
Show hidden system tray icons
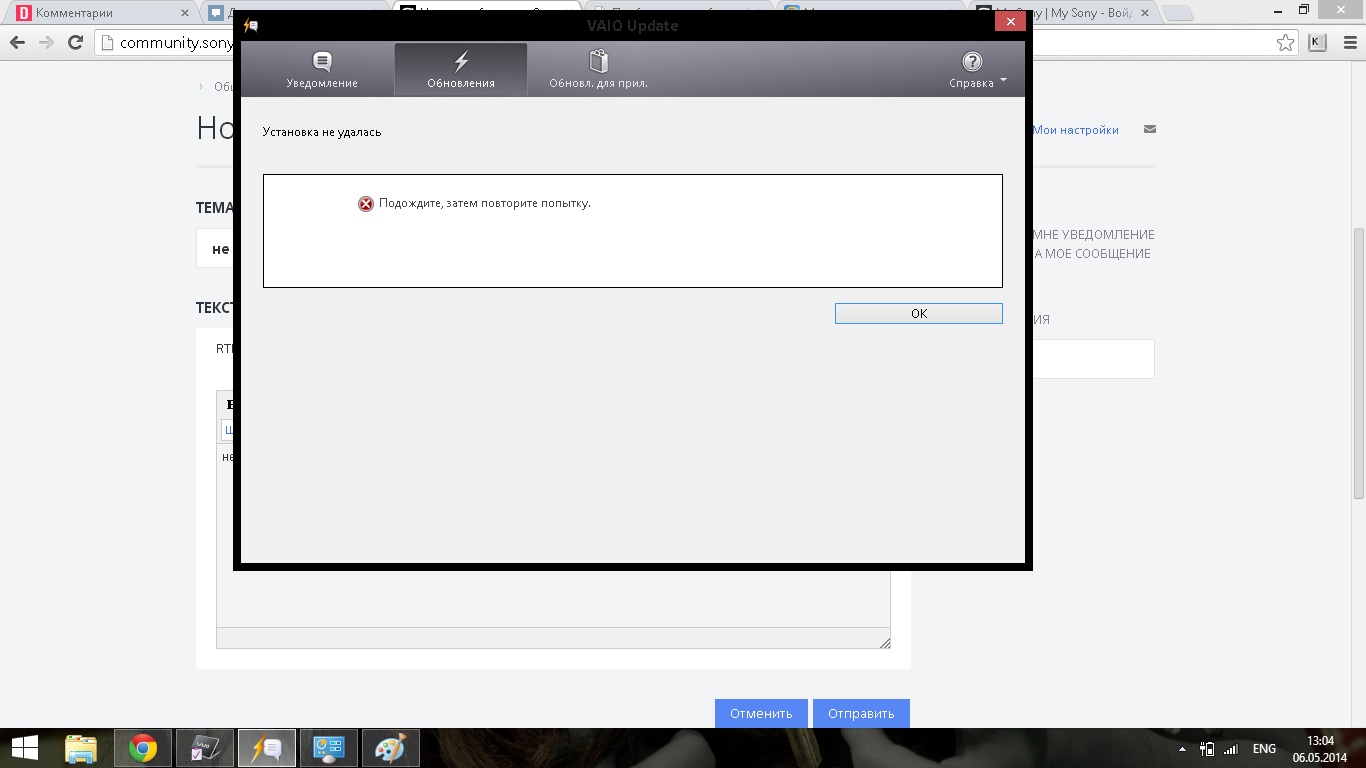pos(1183,749)
